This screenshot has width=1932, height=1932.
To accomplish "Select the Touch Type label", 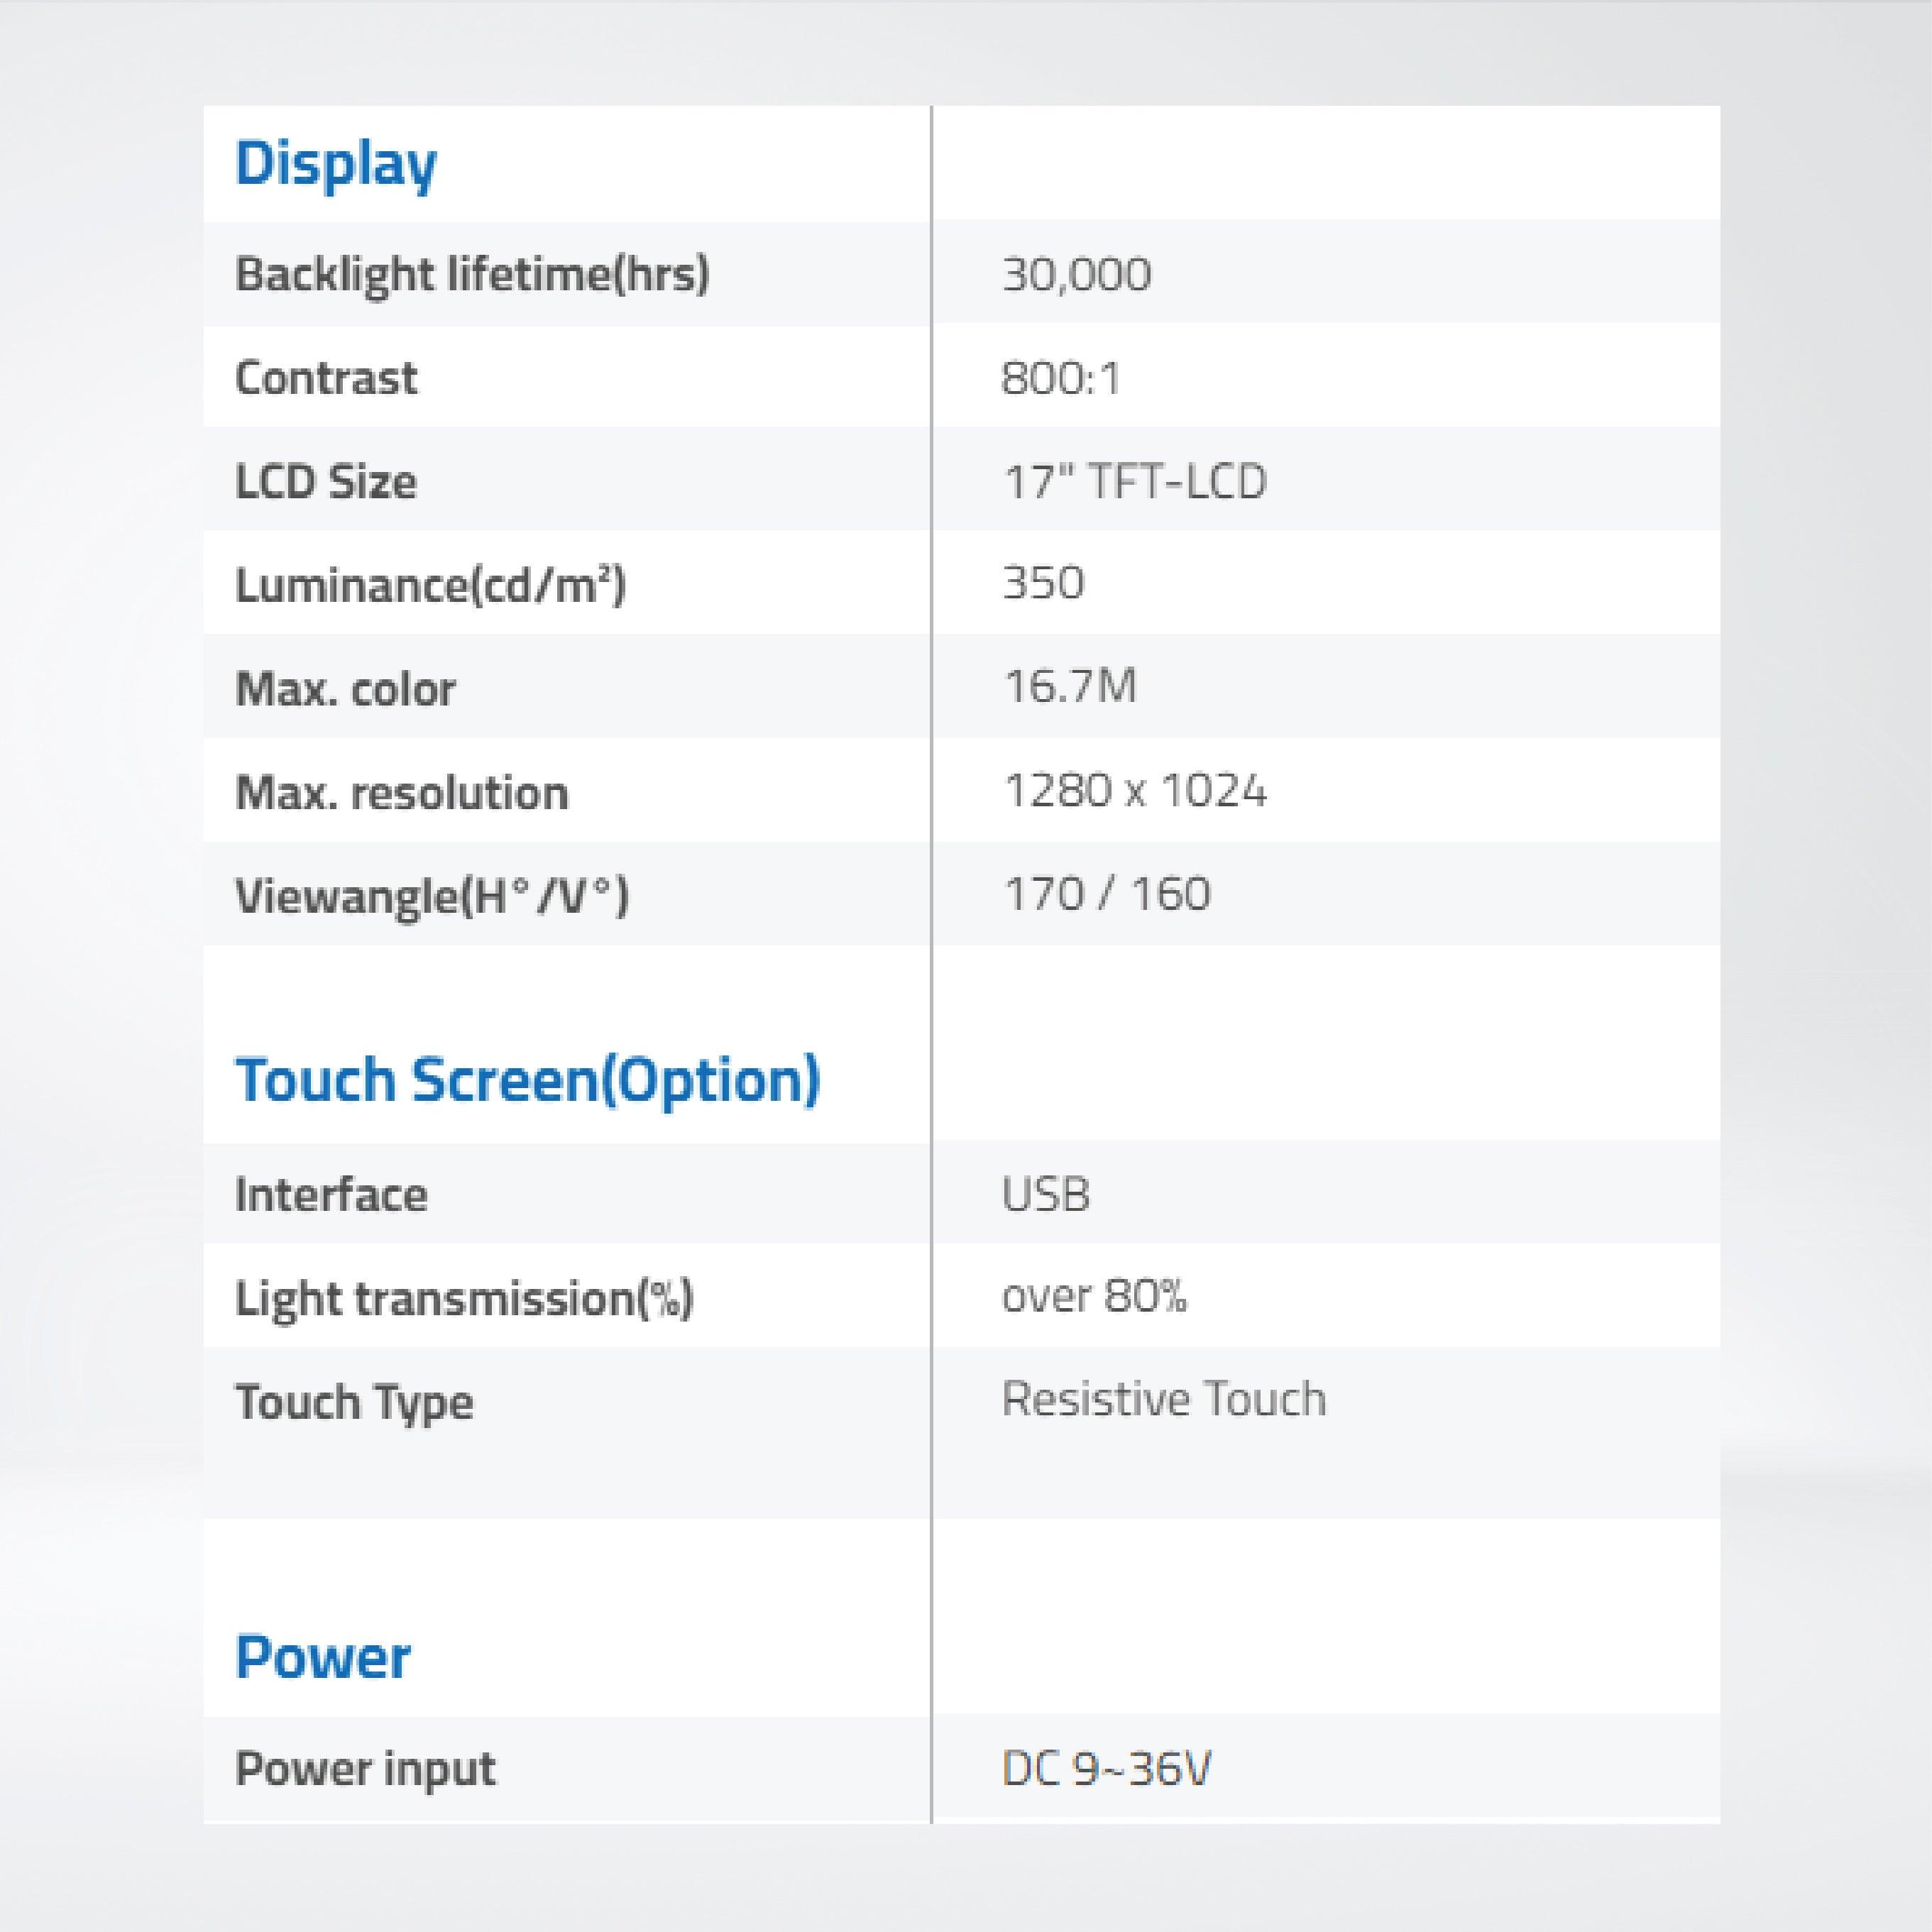I will click(x=354, y=1403).
